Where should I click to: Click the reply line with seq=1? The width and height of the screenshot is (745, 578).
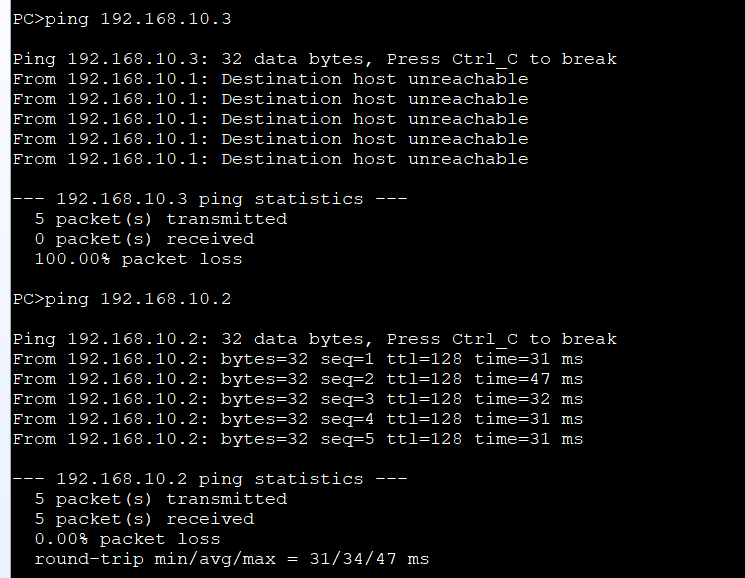pyautogui.click(x=297, y=359)
